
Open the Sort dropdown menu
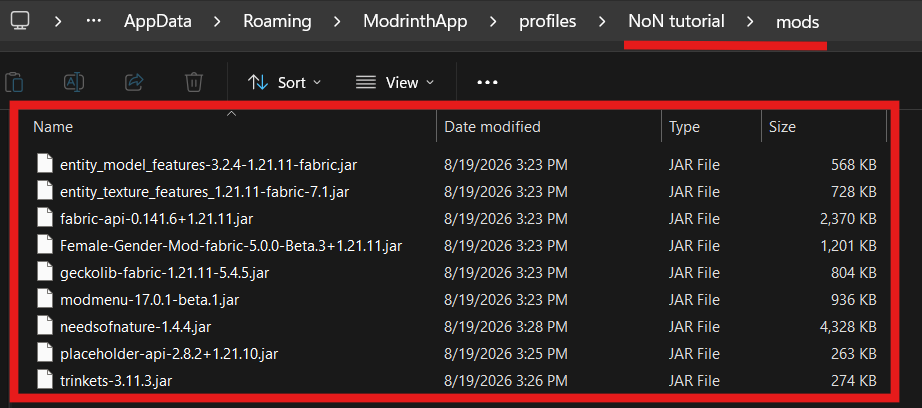pyautogui.click(x=285, y=83)
